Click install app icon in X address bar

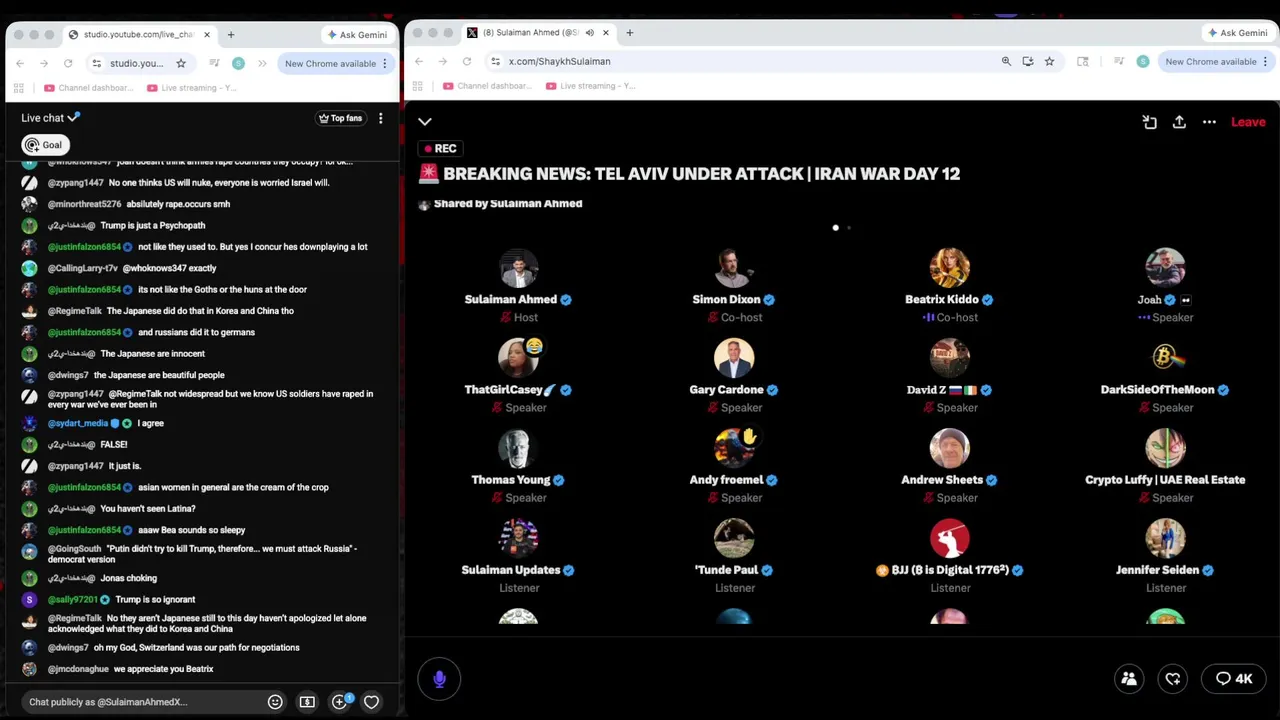point(1027,61)
